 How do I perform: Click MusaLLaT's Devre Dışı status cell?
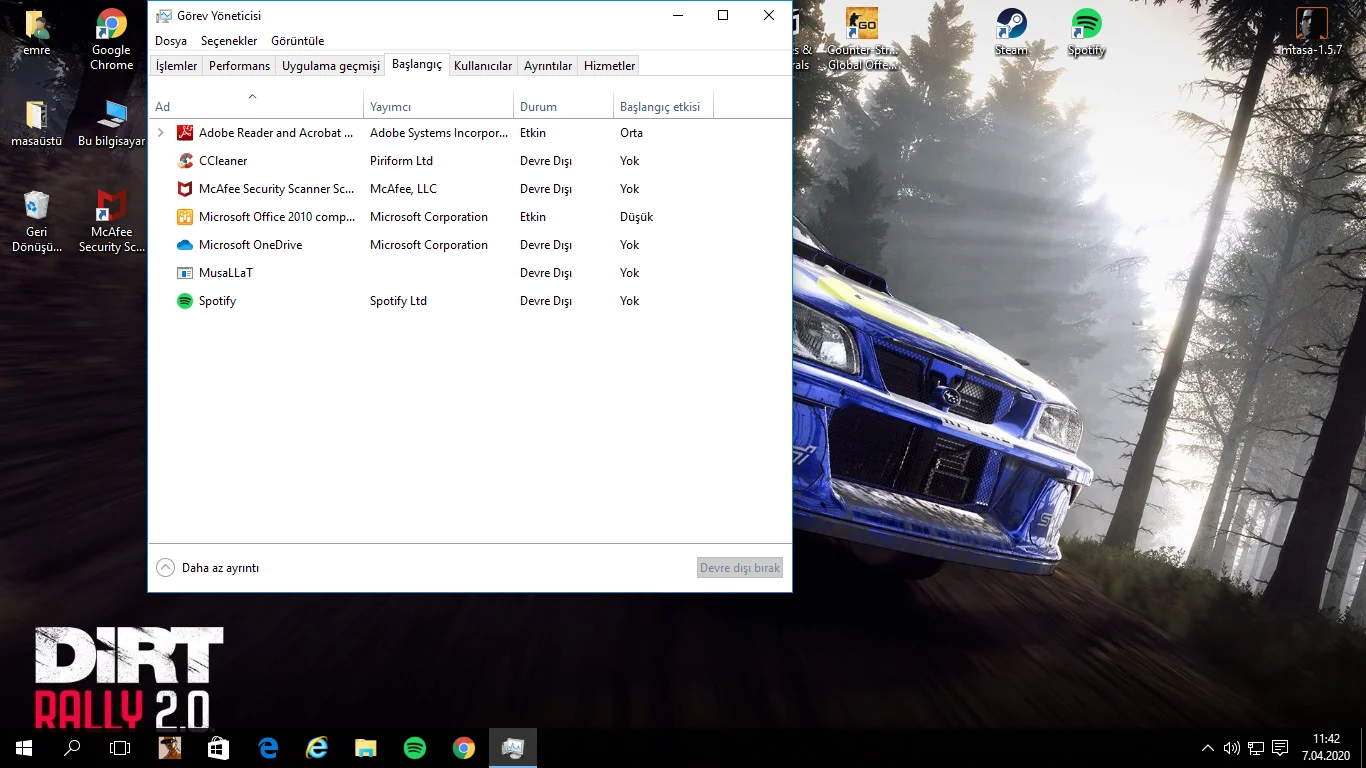click(x=546, y=273)
